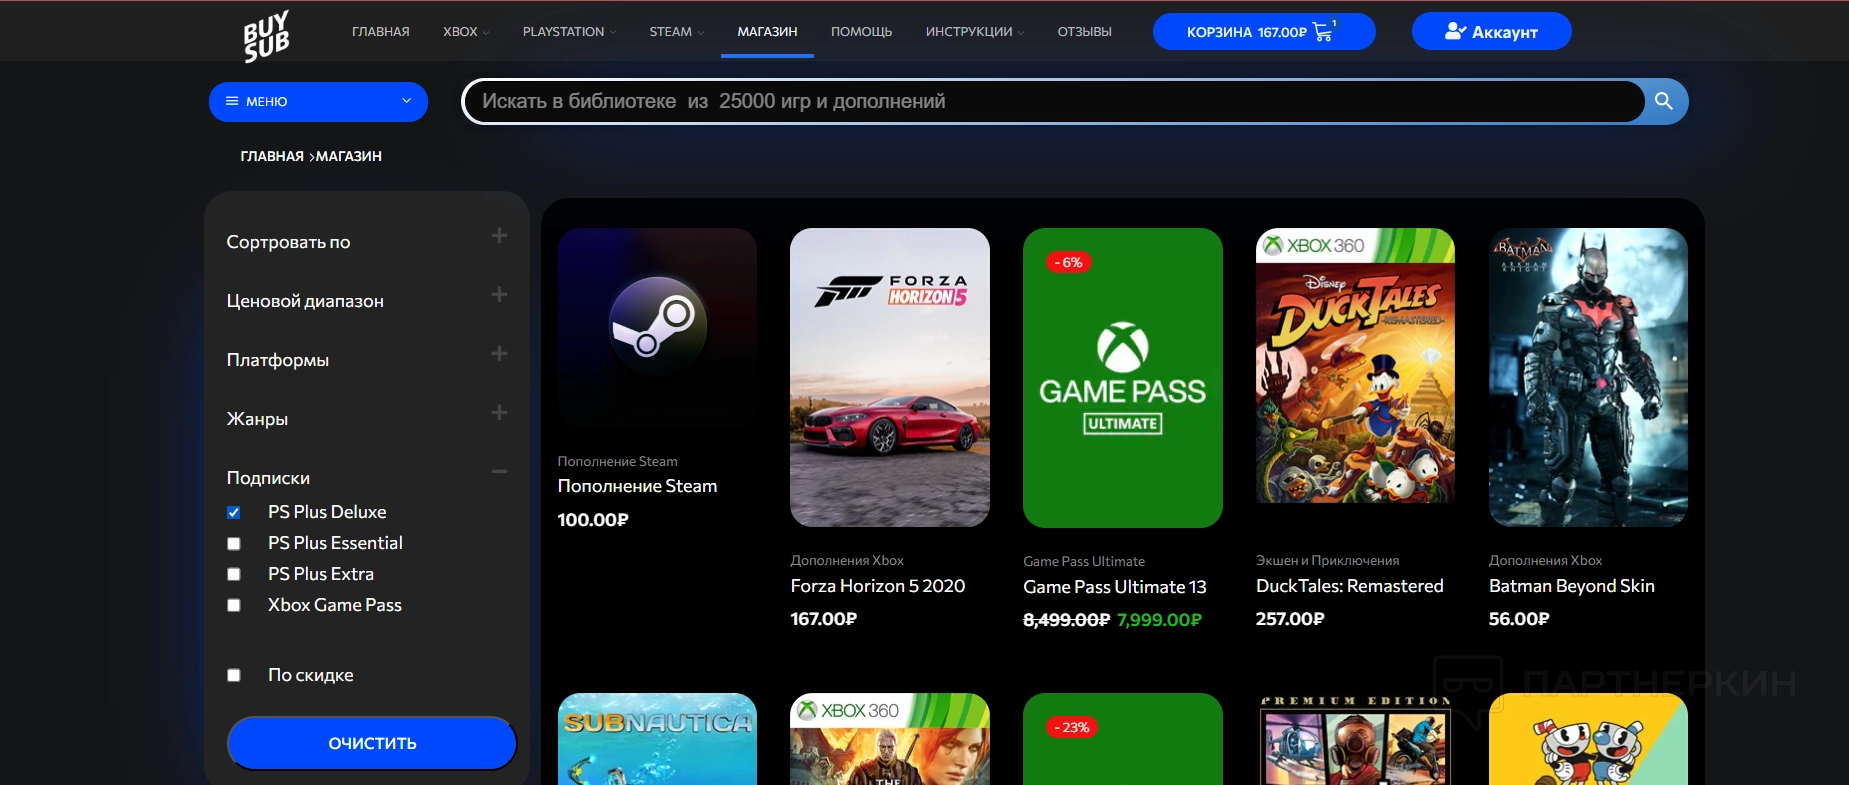Open the 'Пополнение Steam' product title
The height and width of the screenshot is (785, 1849).
(x=637, y=486)
